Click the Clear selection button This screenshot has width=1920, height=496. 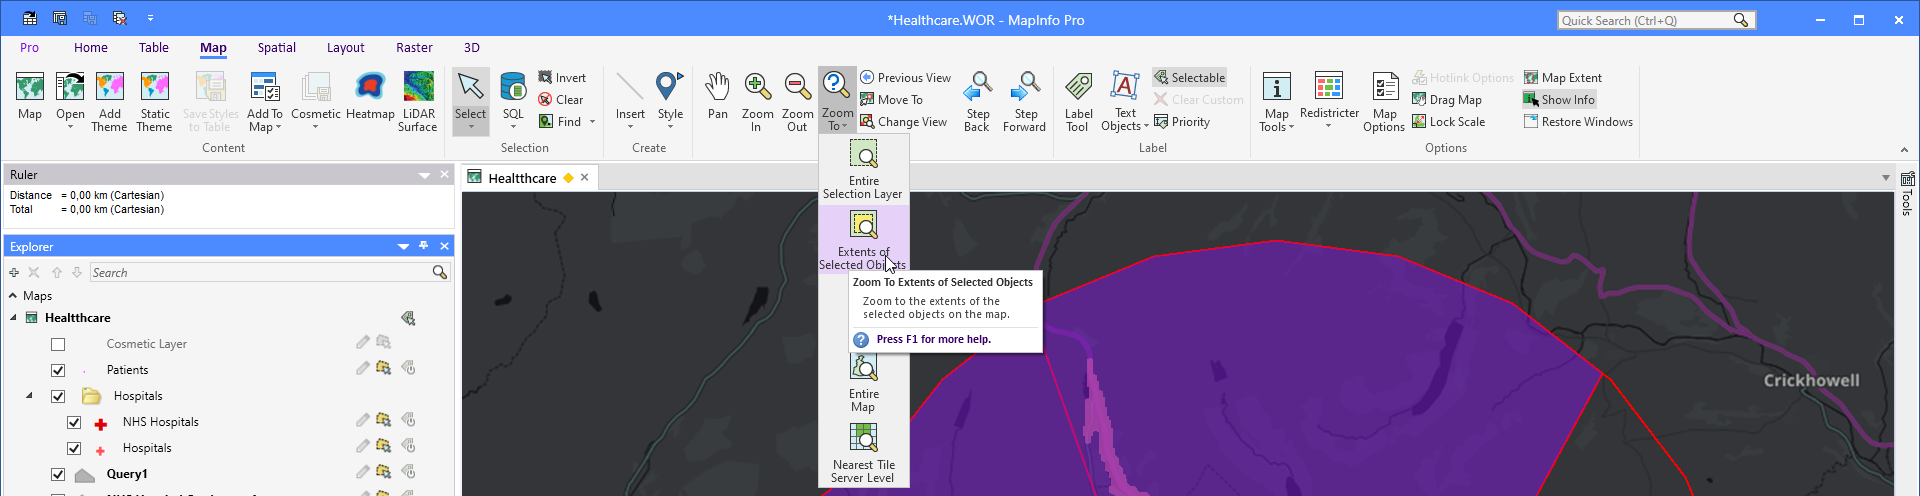[x=561, y=99]
